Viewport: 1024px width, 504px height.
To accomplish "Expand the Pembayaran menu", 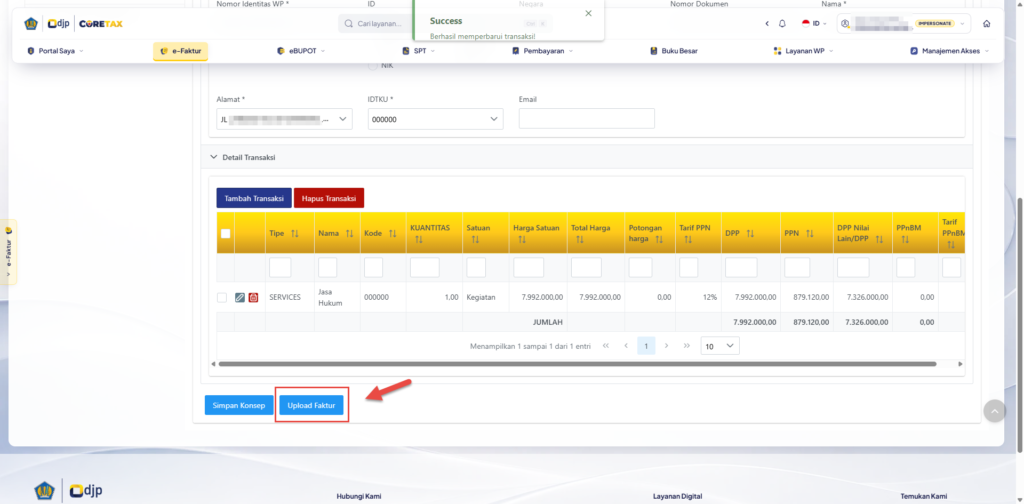I will click(x=543, y=51).
